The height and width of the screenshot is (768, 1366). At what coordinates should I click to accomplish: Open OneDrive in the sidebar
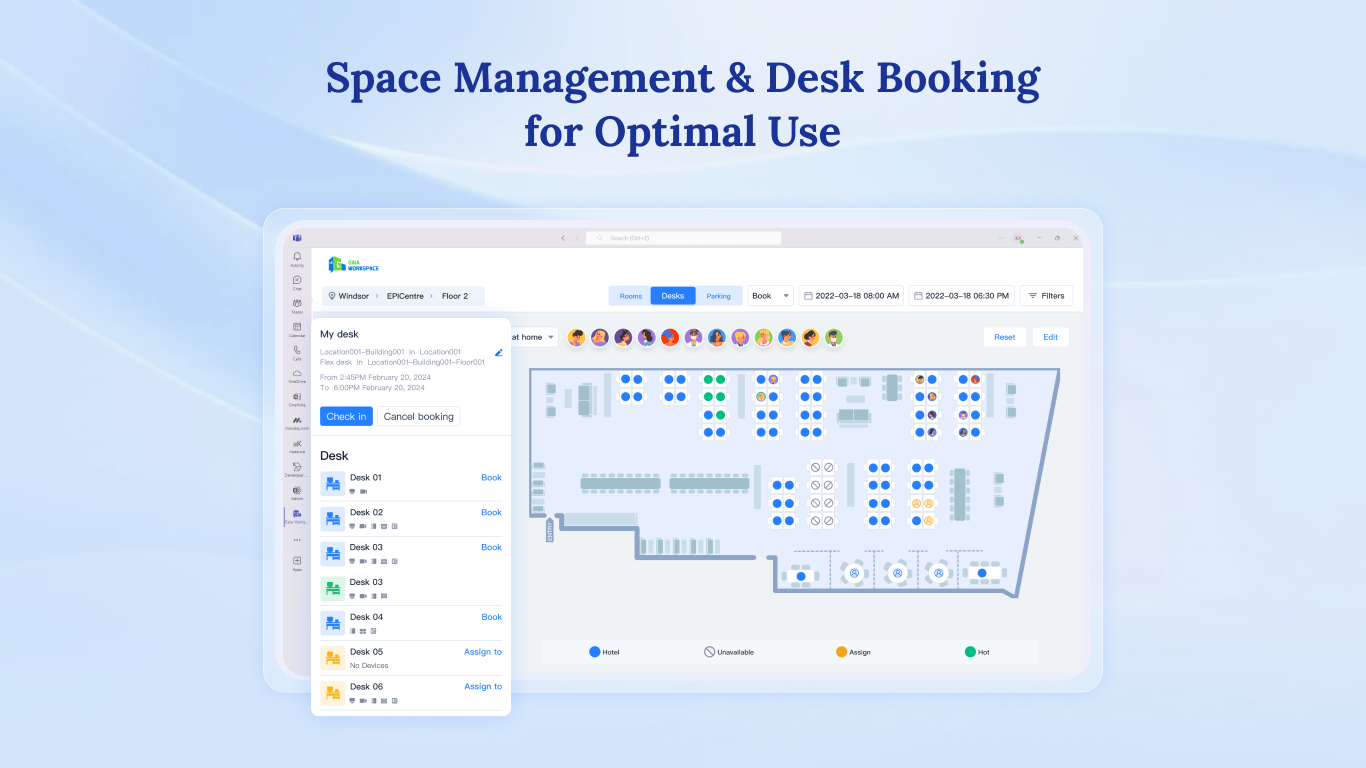[x=297, y=375]
